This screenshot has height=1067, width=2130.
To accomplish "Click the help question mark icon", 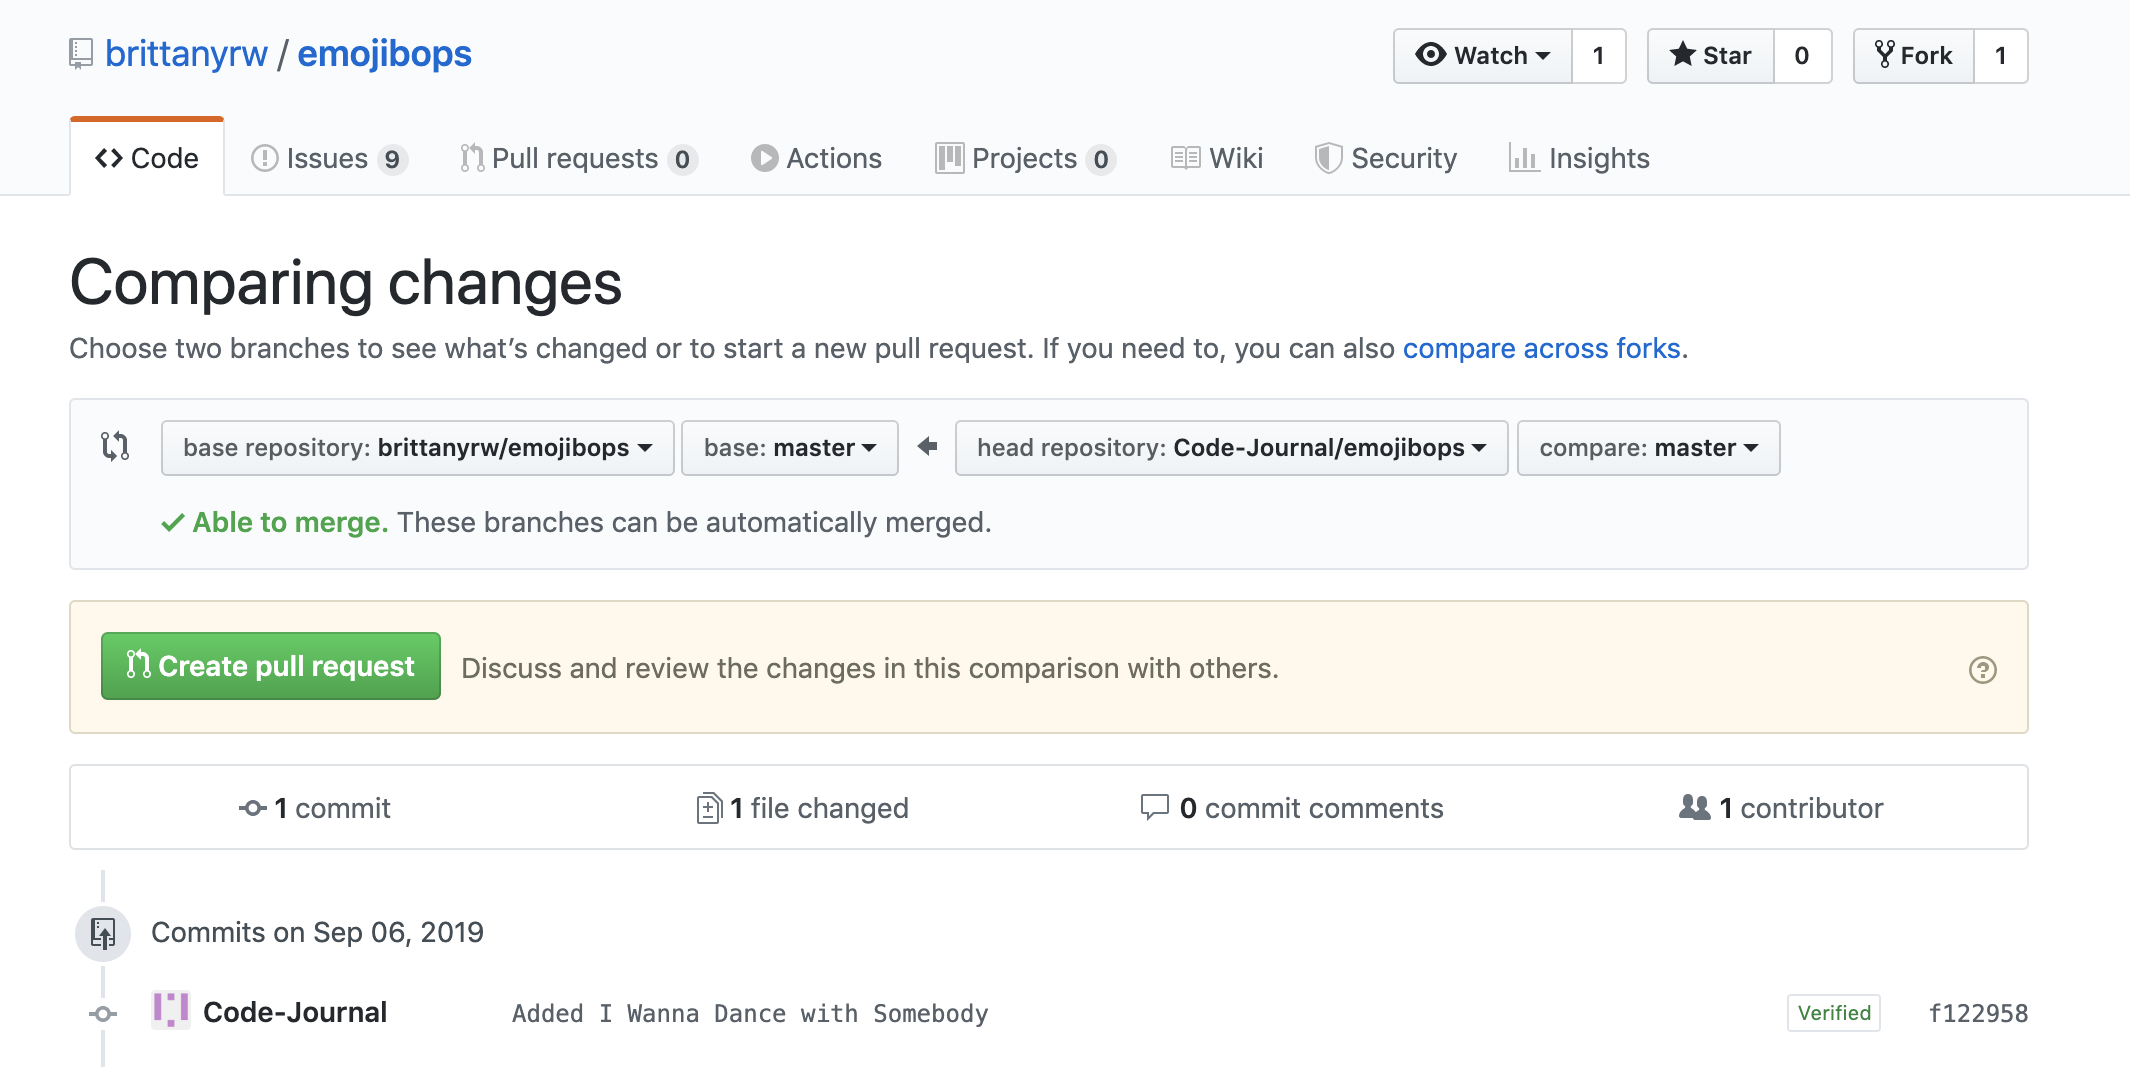I will click(x=1982, y=669).
